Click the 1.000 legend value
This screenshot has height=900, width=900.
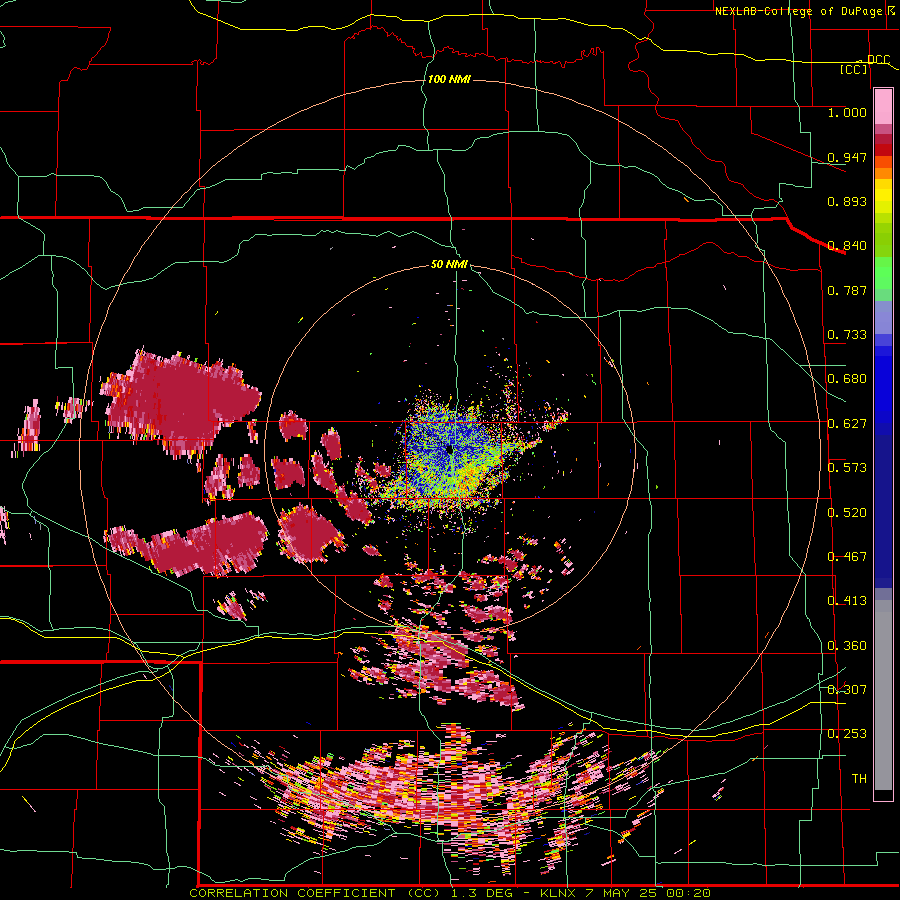point(847,112)
